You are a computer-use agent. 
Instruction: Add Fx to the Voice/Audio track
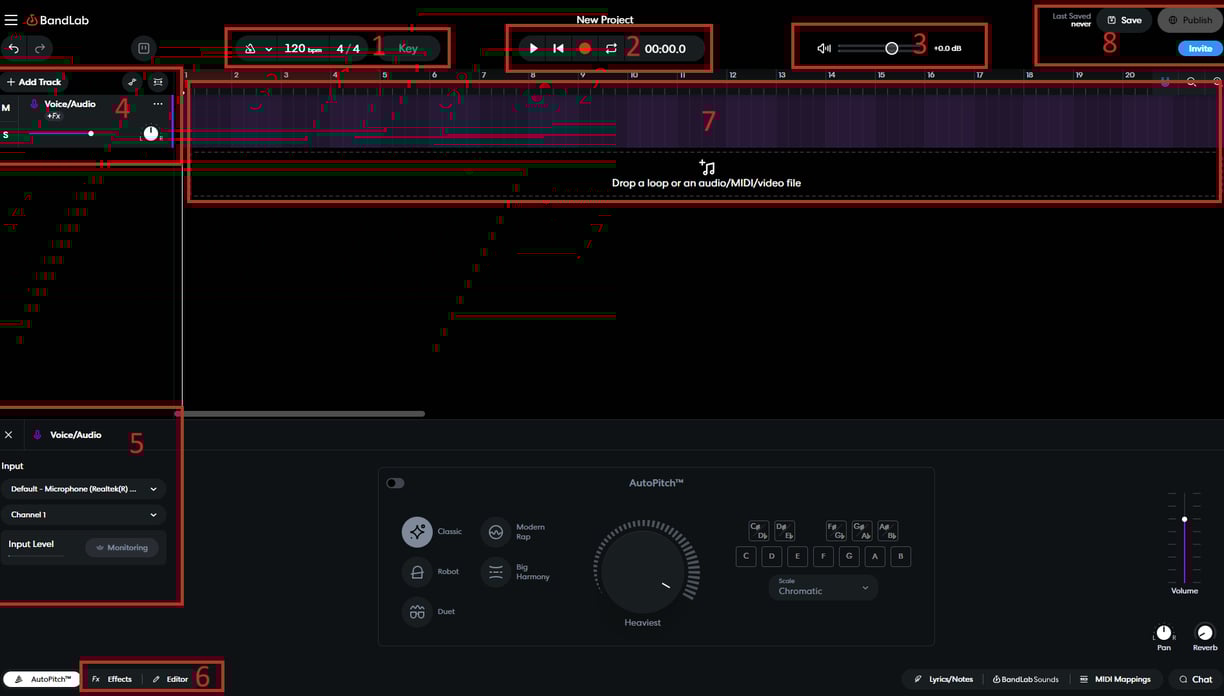(x=54, y=116)
